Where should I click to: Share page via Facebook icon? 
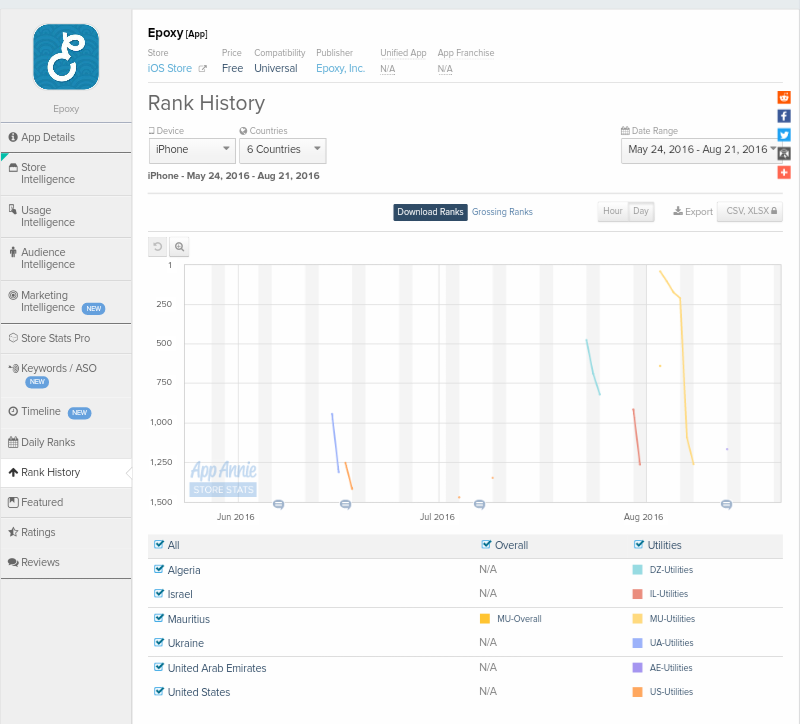coord(784,116)
